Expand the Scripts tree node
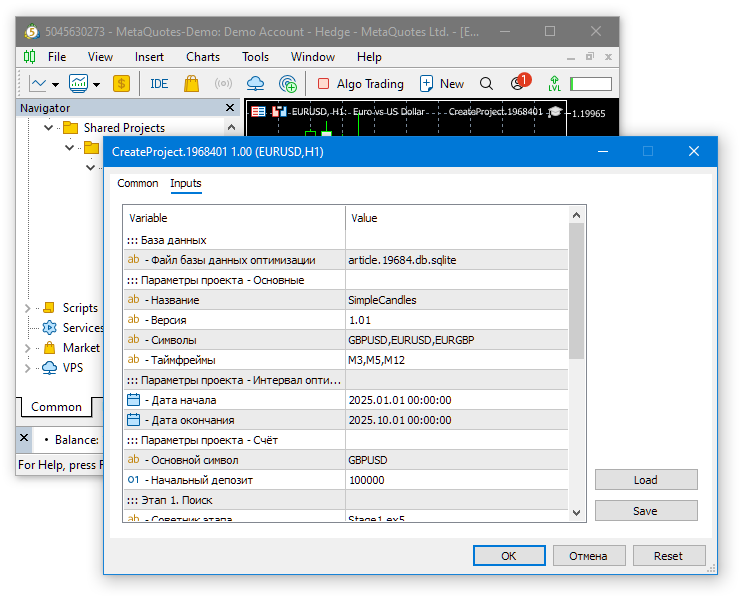Viewport: 744px width, 596px height. coord(28,308)
